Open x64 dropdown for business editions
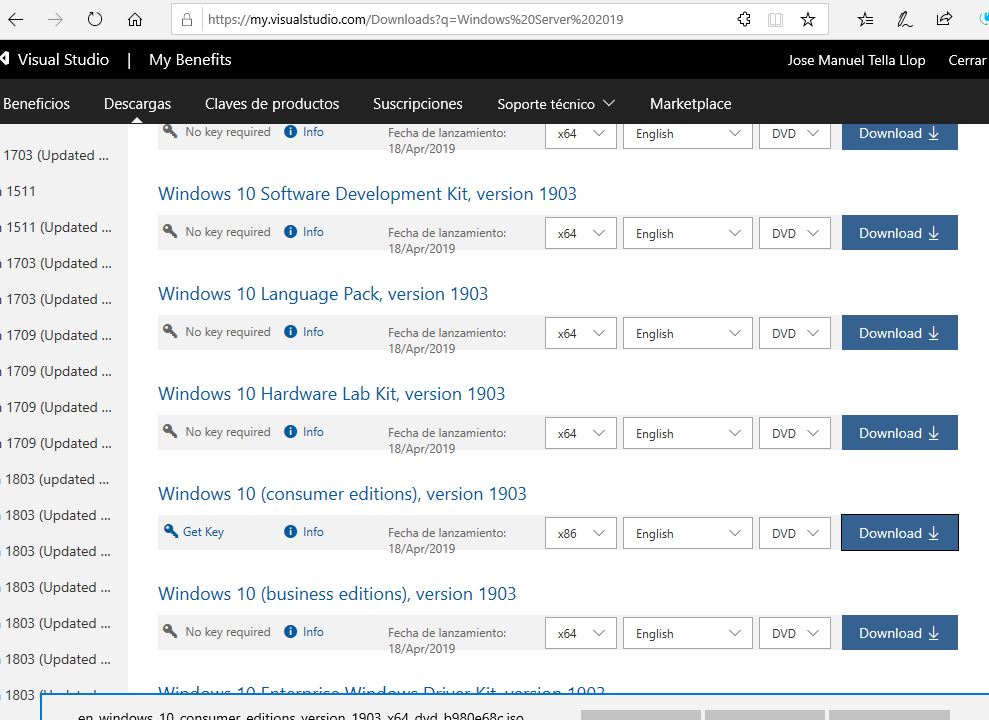This screenshot has height=720, width=989. click(580, 633)
